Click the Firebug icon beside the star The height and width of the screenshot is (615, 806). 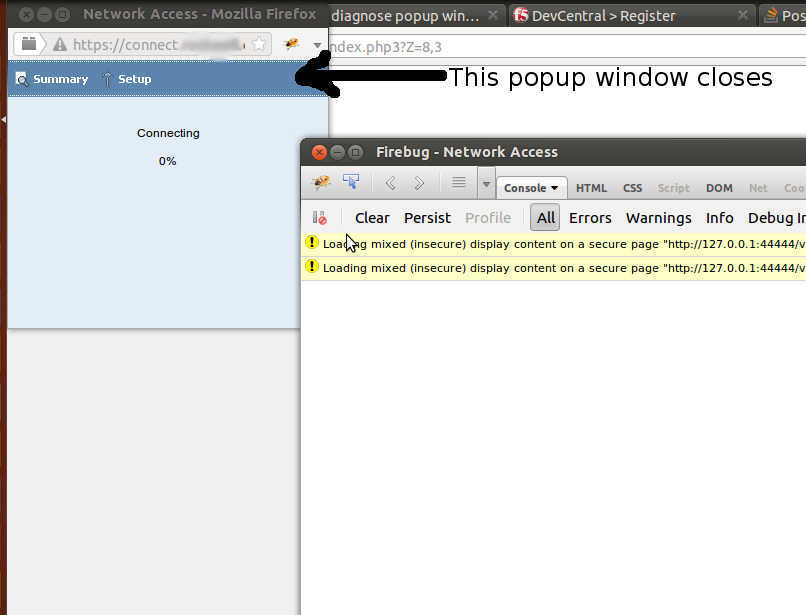(x=293, y=44)
